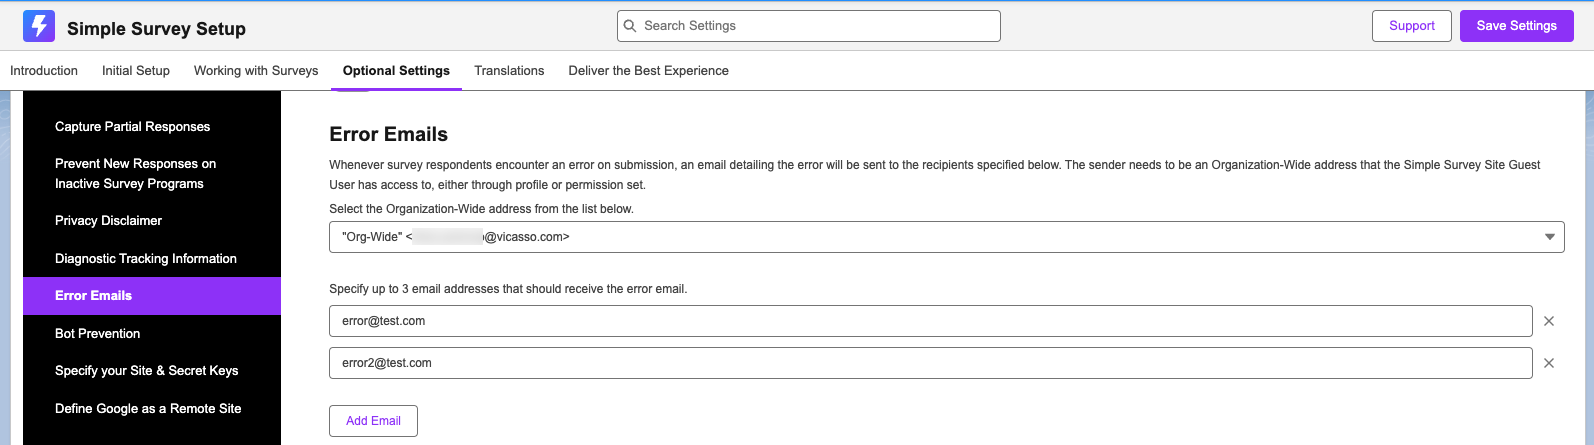Focus the Search Settings field

point(808,26)
